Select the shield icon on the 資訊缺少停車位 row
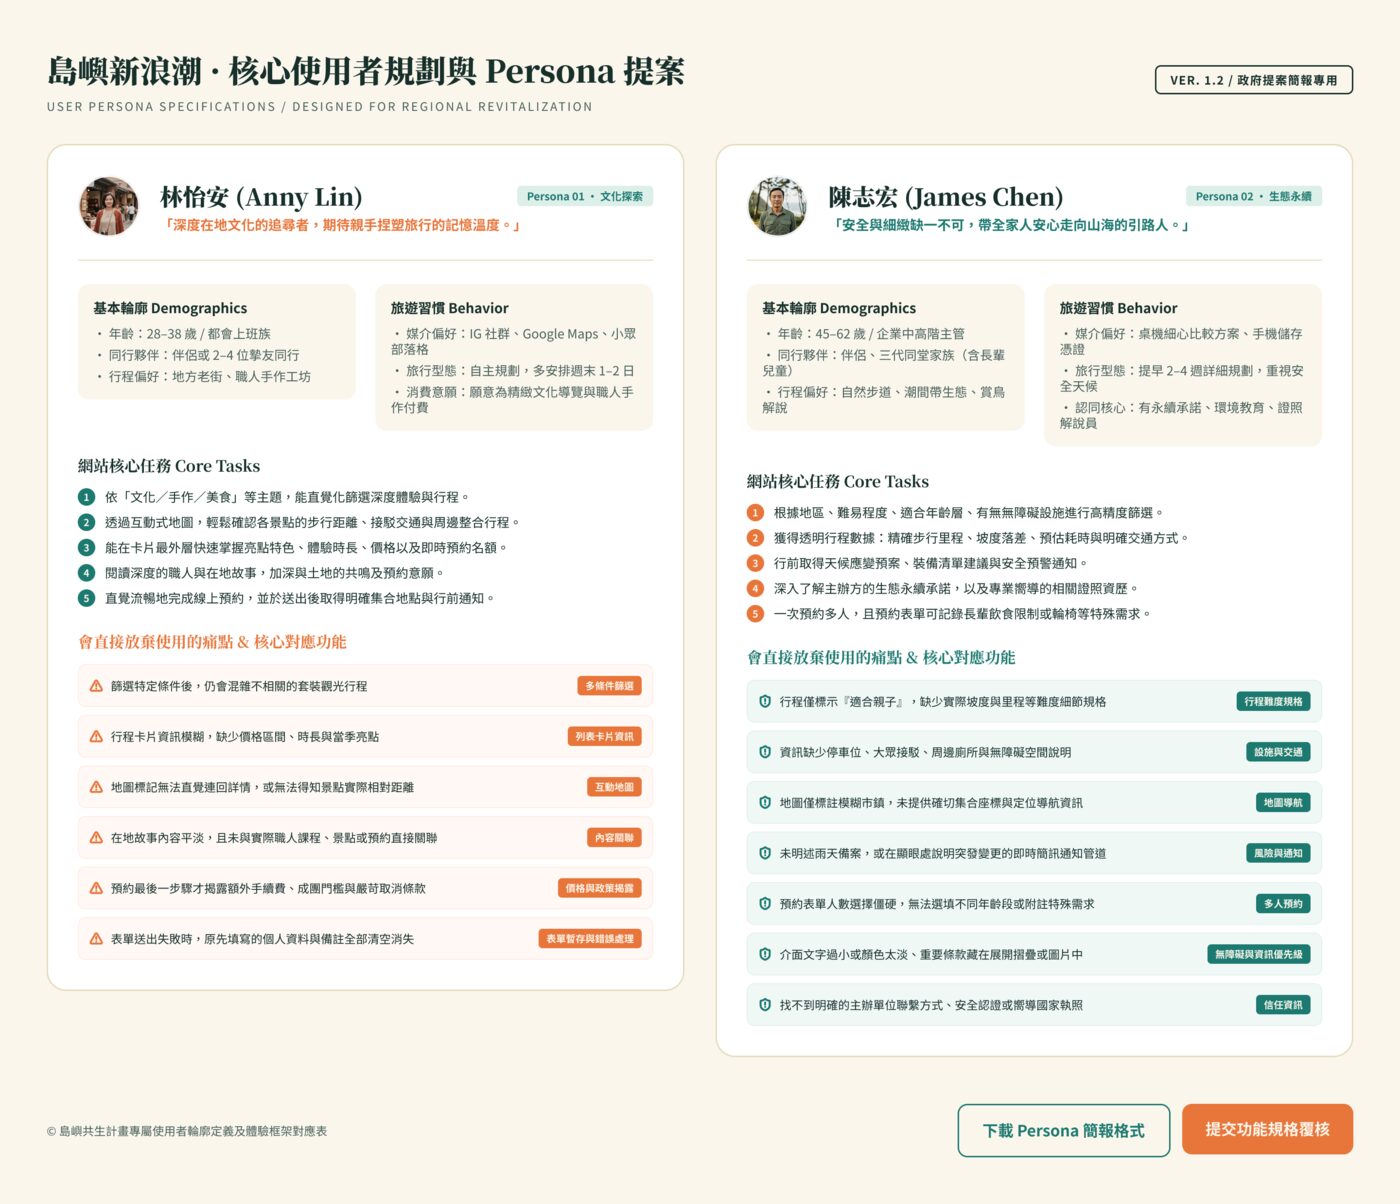Viewport: 1400px width, 1204px height. pos(765,752)
